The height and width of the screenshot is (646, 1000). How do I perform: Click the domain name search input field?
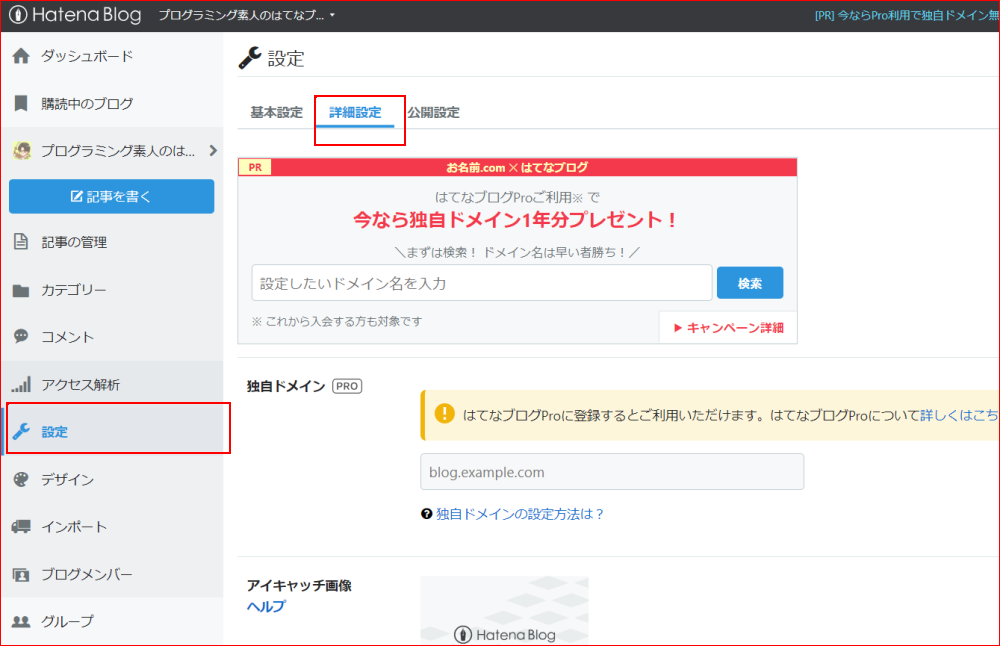pyautogui.click(x=482, y=283)
